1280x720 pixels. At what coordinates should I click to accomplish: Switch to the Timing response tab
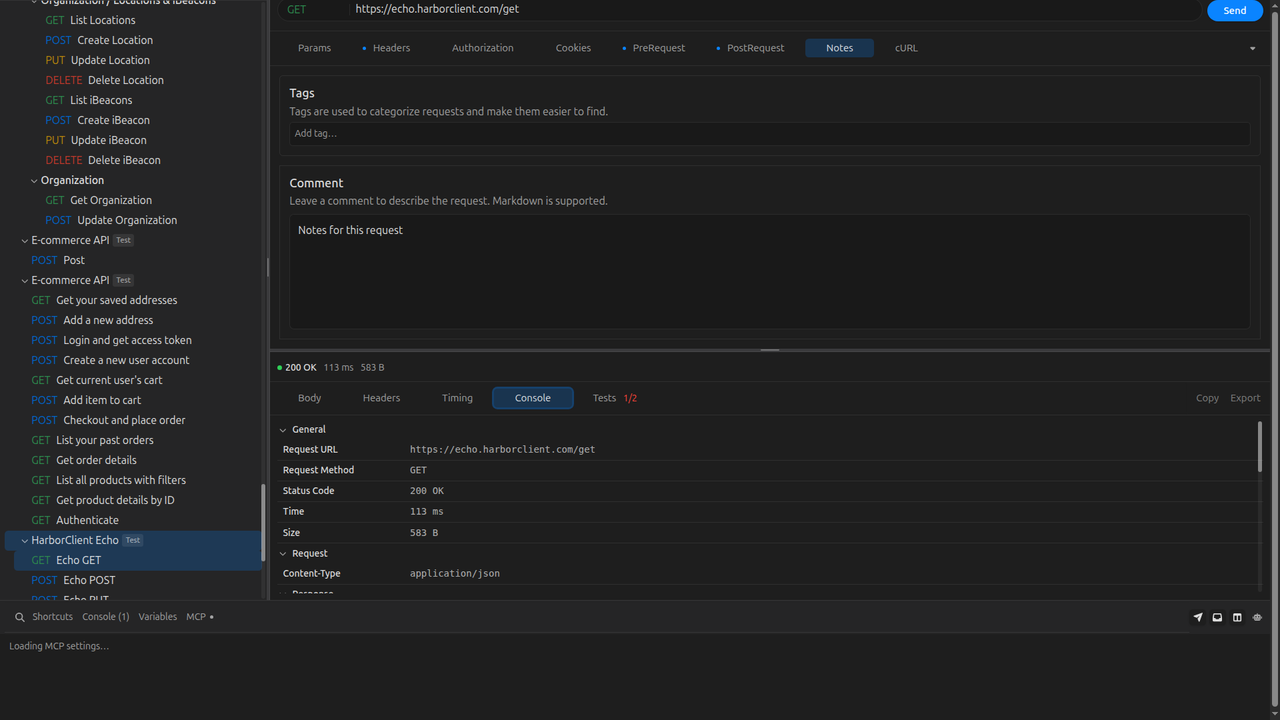pos(457,398)
